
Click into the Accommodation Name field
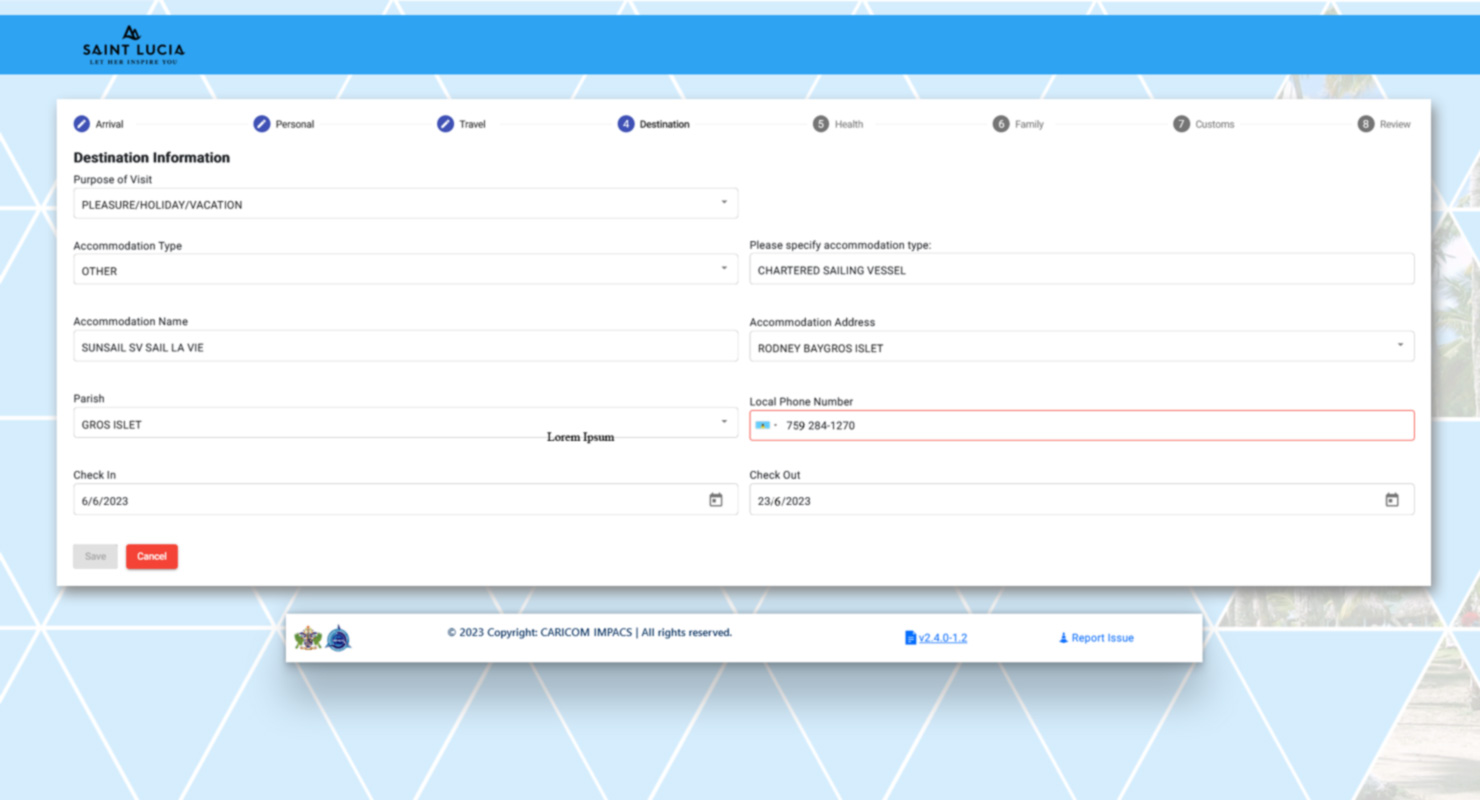pos(405,347)
